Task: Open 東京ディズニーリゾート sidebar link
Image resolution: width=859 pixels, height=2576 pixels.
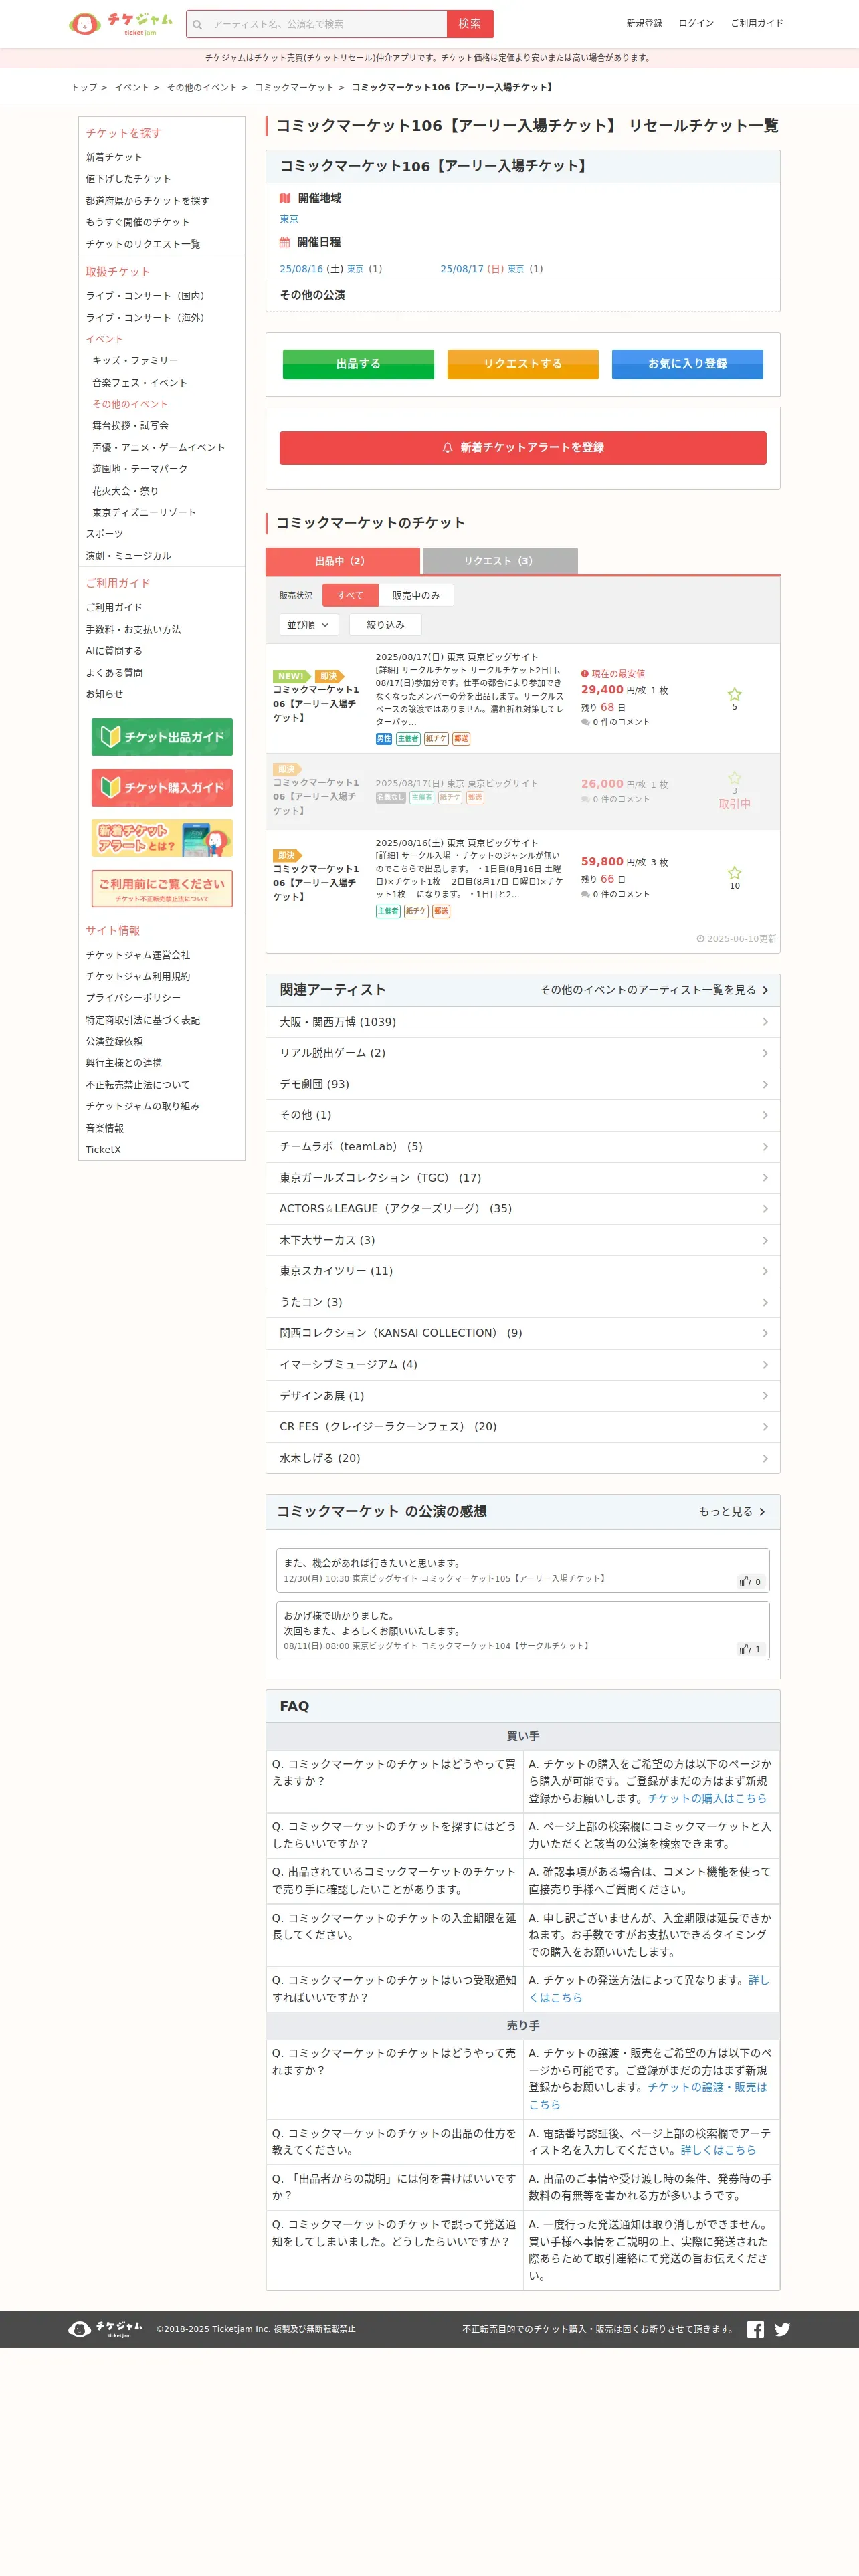Action: coord(144,513)
